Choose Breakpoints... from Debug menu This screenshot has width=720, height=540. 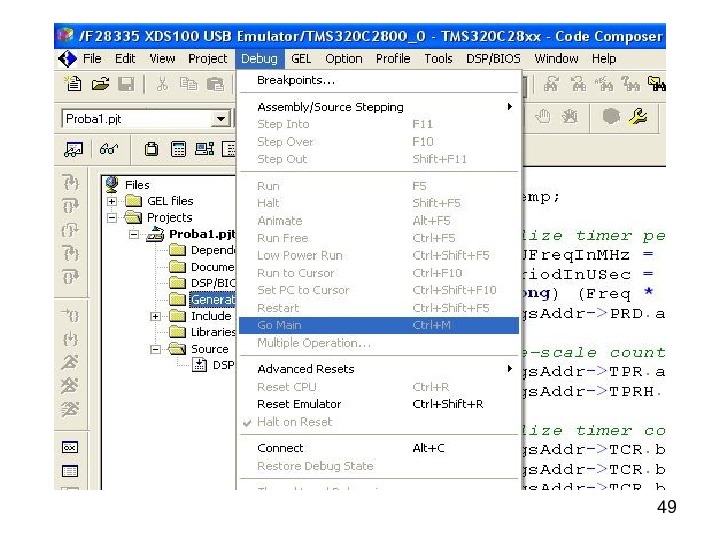point(379,80)
